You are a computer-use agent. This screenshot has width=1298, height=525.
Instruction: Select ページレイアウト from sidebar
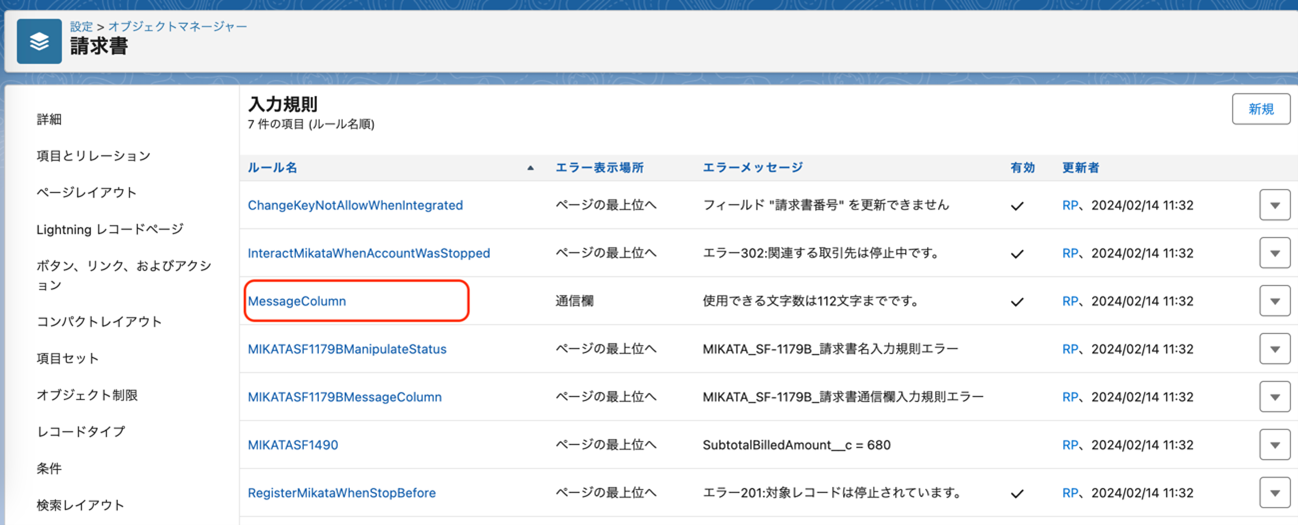tap(86, 192)
